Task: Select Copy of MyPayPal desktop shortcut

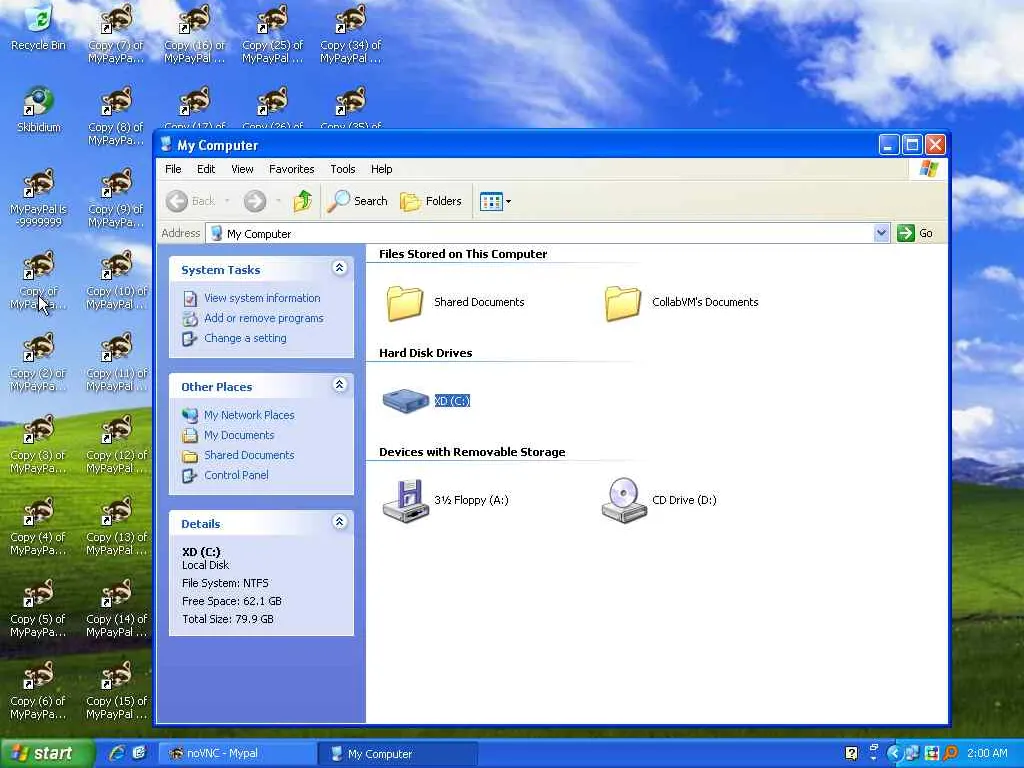Action: [x=39, y=280]
